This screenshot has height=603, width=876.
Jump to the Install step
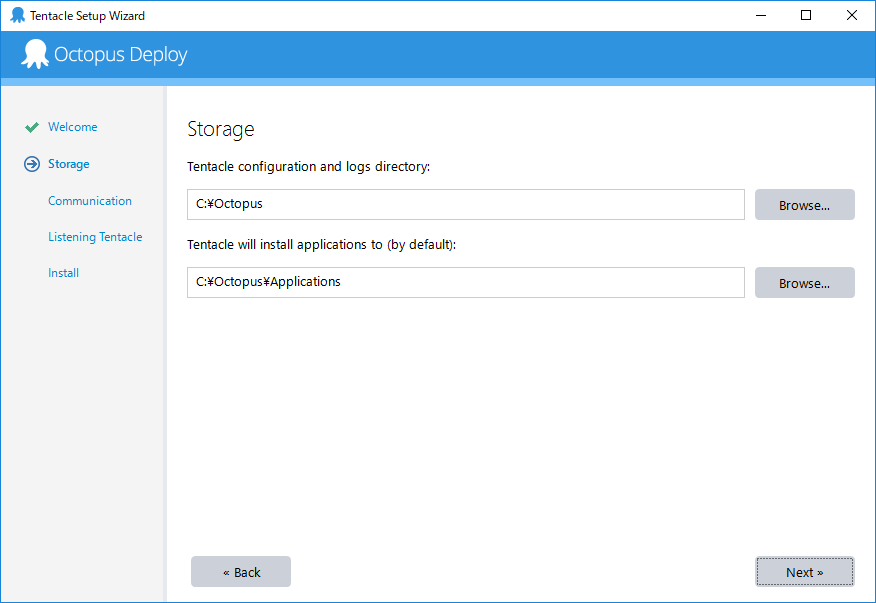[63, 273]
